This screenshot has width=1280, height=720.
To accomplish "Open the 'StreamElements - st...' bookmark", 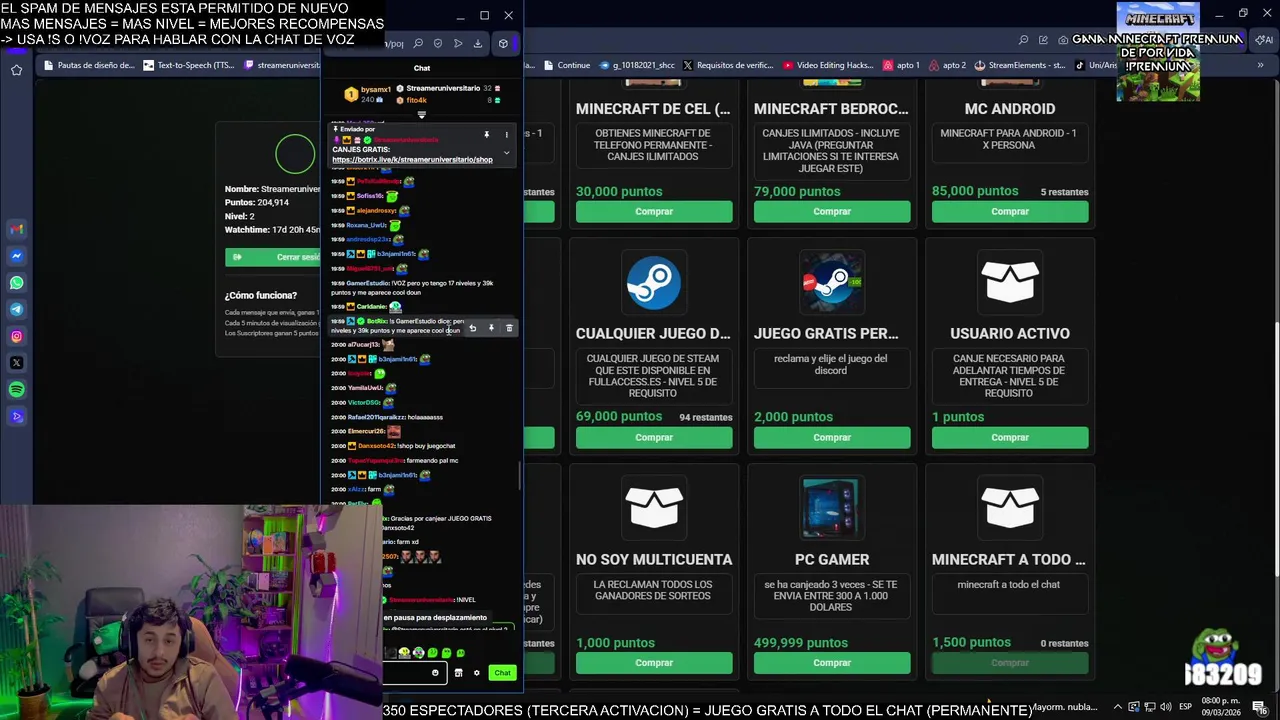I will (1021, 65).
